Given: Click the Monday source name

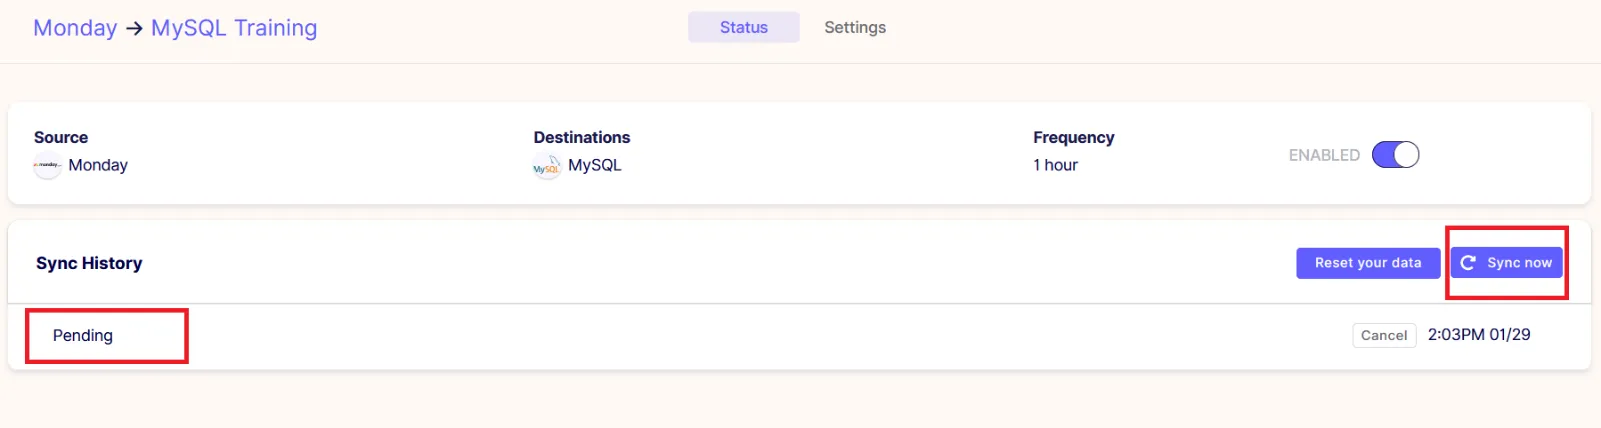Looking at the screenshot, I should coord(98,165).
